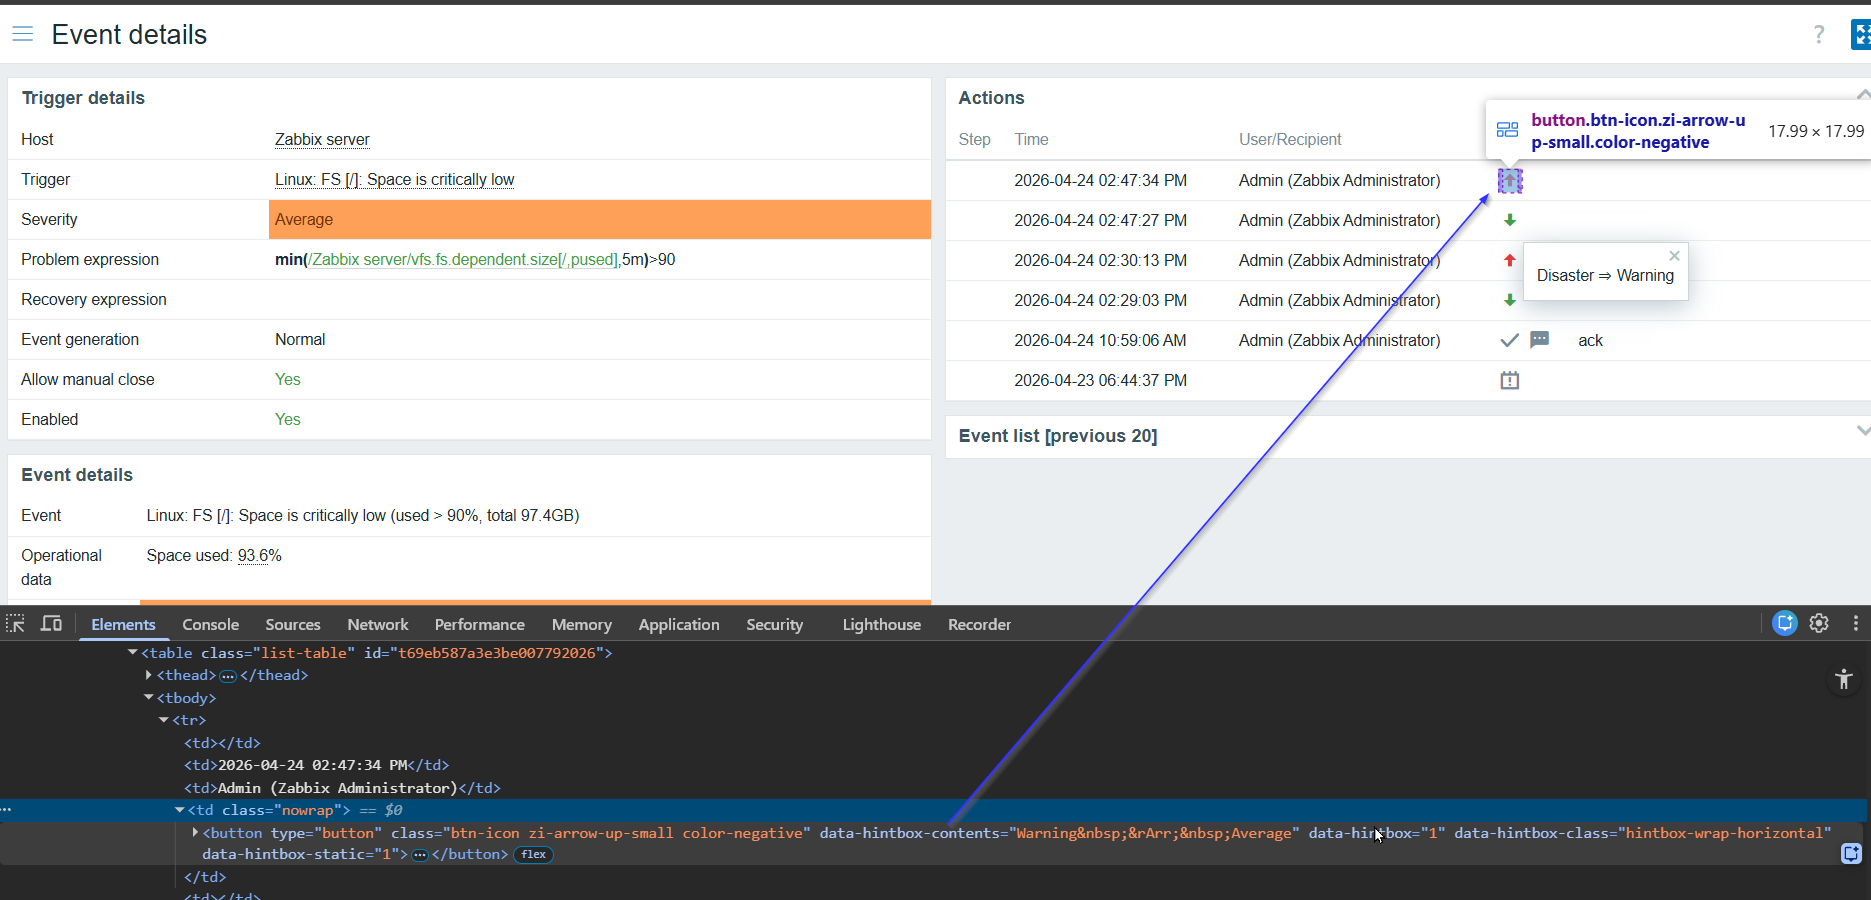Open the message bubble icon beside ack

coord(1539,340)
